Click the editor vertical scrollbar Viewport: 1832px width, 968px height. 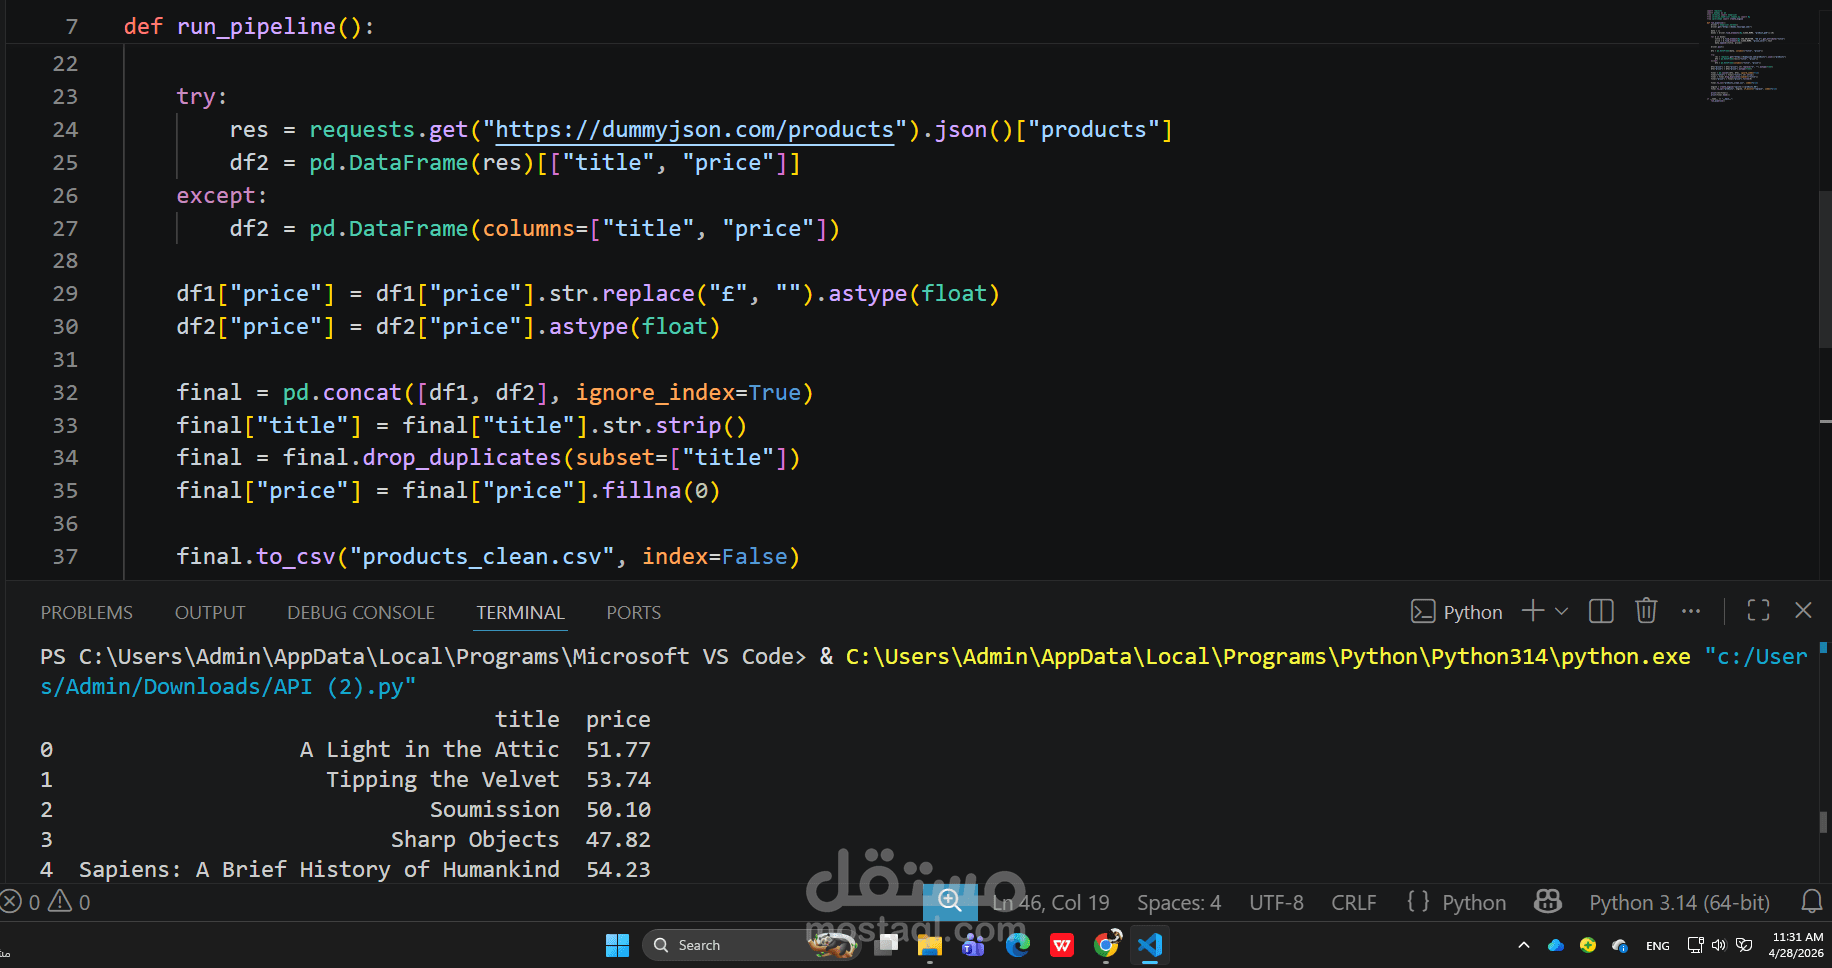click(x=1825, y=268)
